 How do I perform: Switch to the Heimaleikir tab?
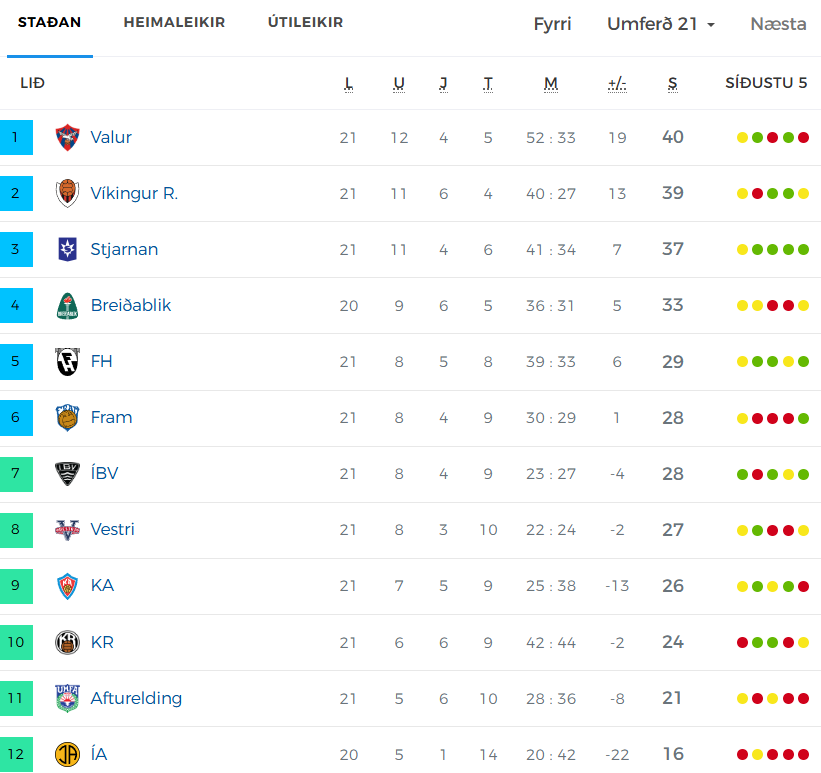pyautogui.click(x=174, y=23)
